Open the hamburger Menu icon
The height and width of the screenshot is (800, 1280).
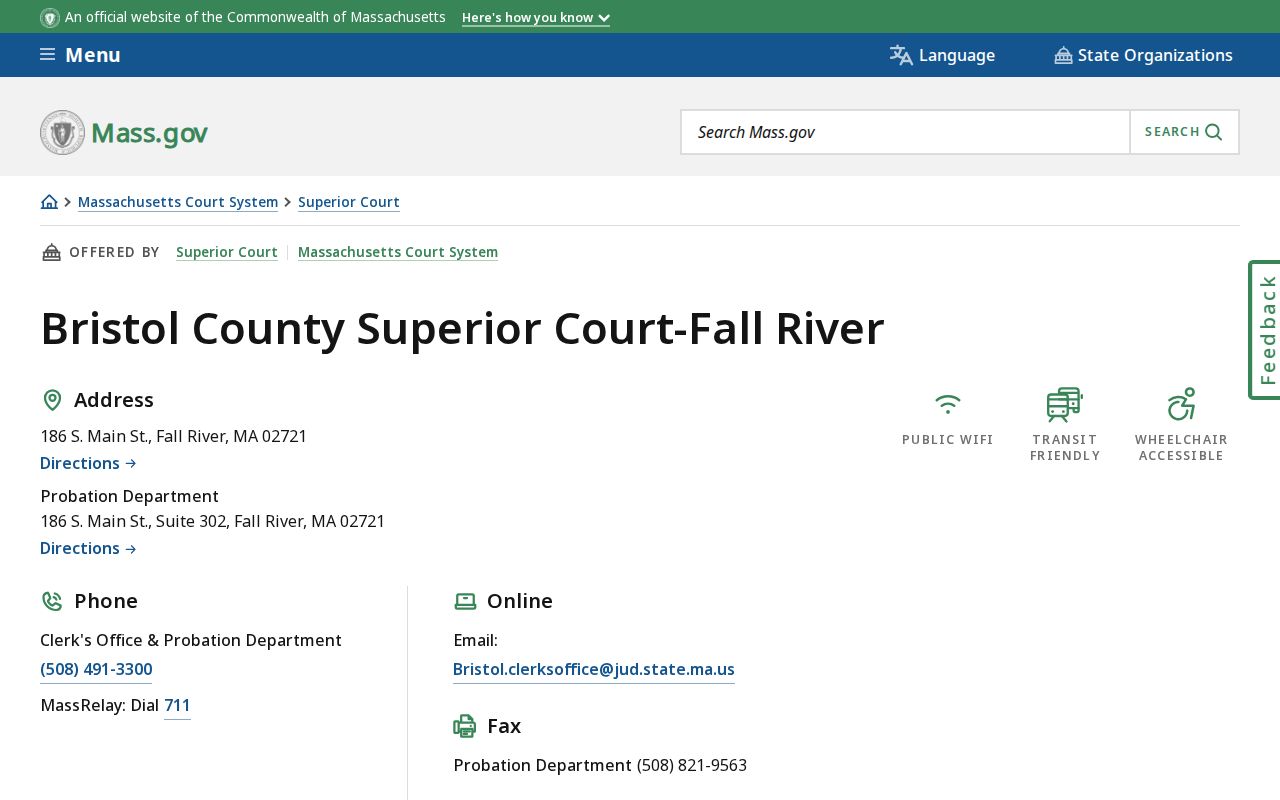pos(47,54)
